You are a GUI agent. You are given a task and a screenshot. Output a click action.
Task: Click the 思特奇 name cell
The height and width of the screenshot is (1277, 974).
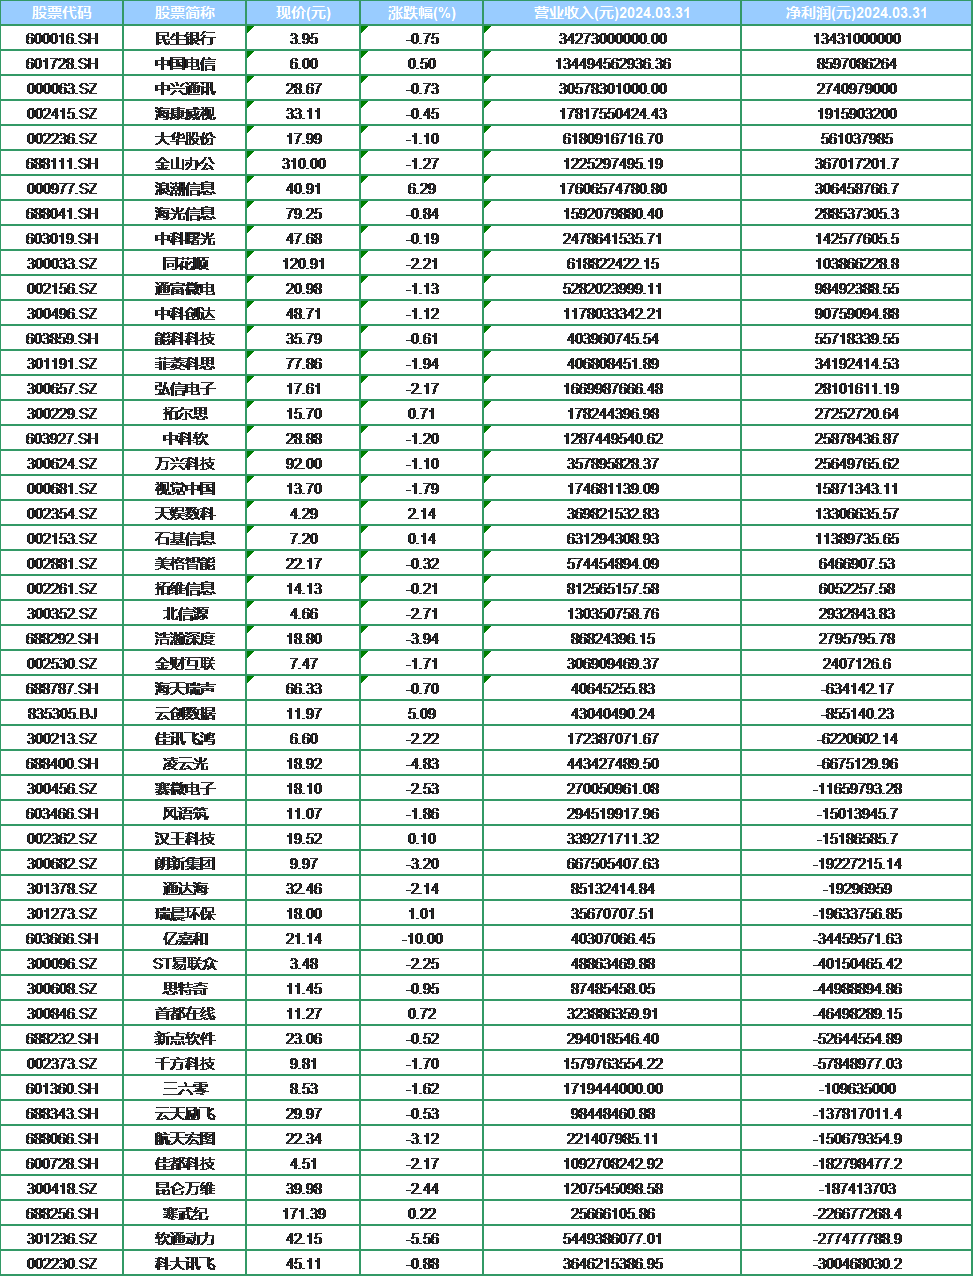[x=185, y=988]
